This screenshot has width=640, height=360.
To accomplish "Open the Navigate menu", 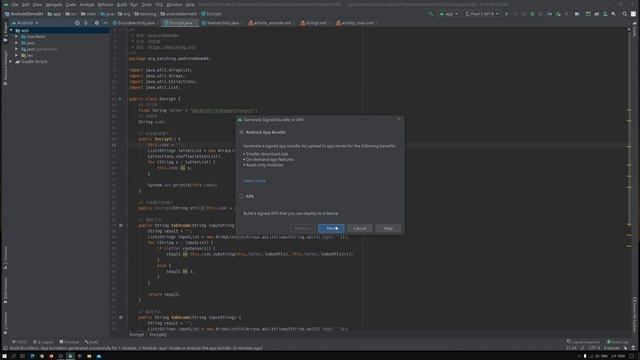I will pos(54,4).
